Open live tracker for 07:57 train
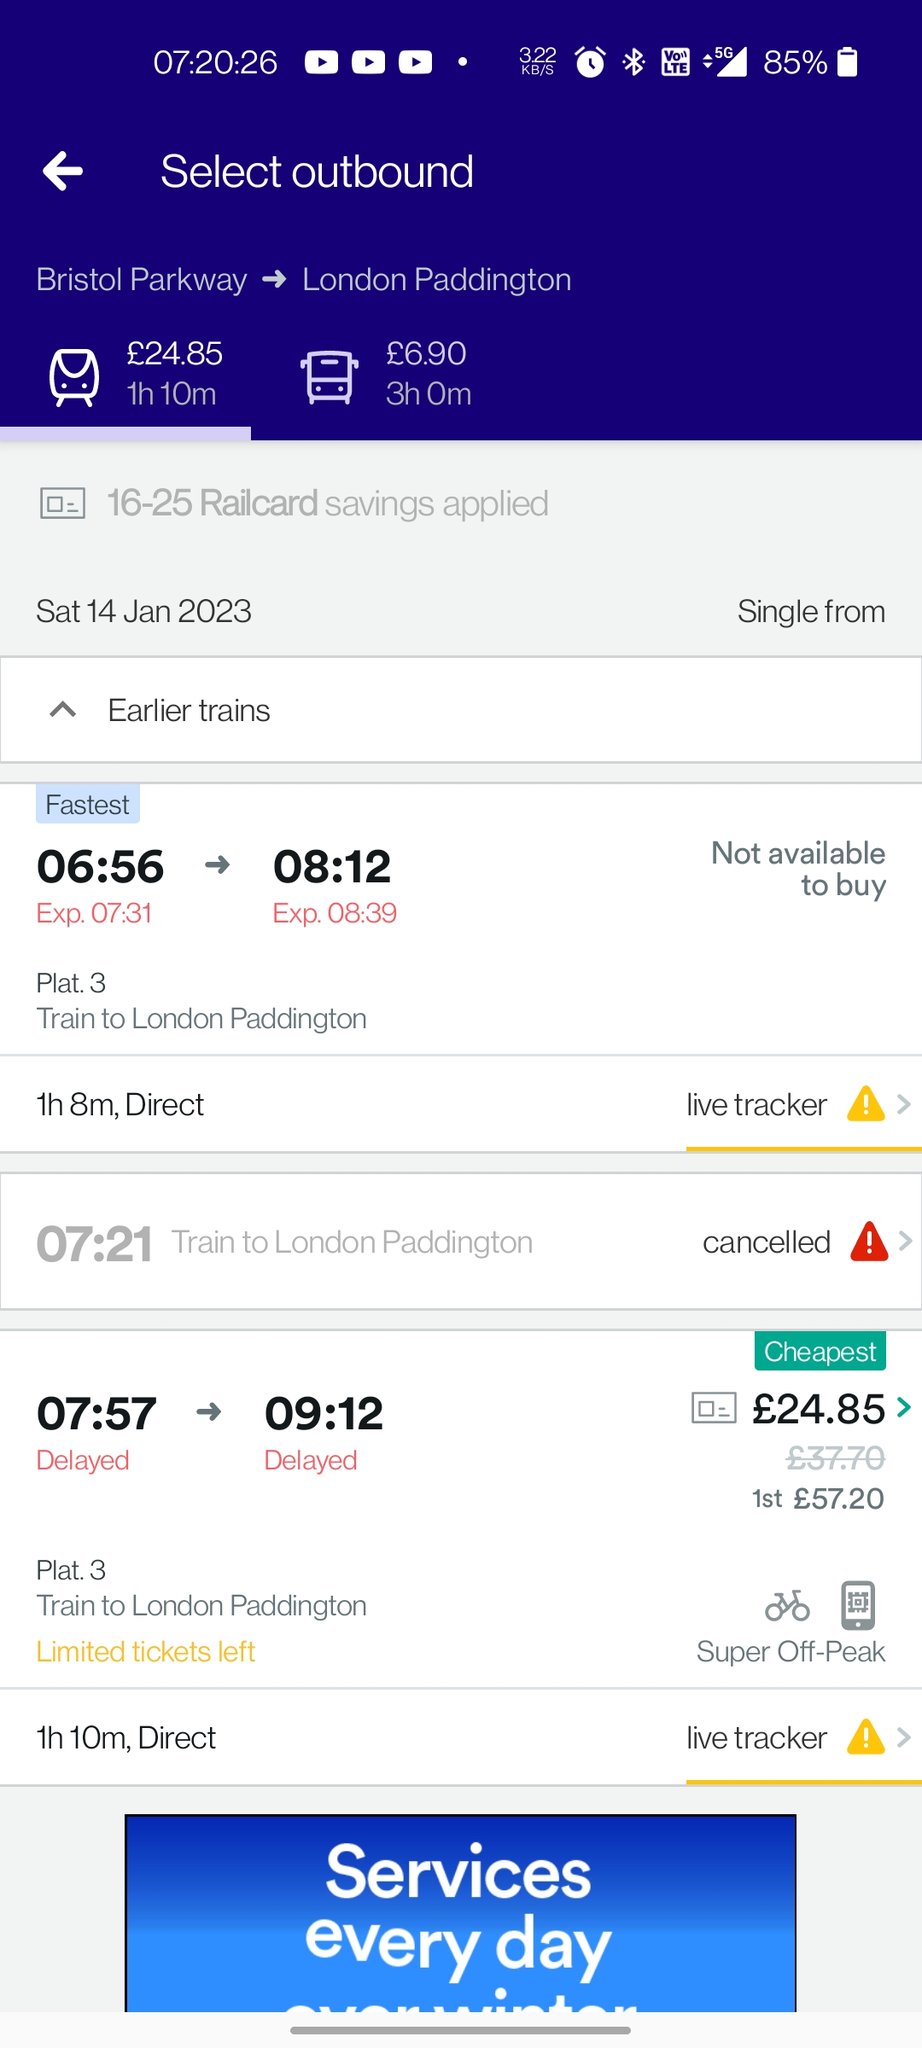This screenshot has width=922, height=2048. point(756,1738)
